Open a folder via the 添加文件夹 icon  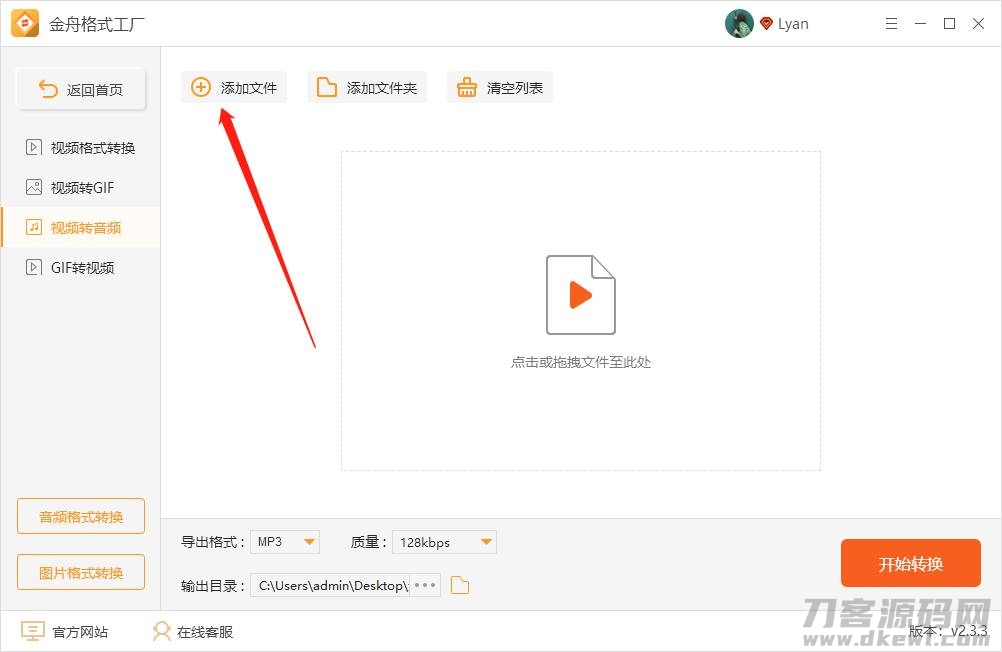tap(326, 87)
